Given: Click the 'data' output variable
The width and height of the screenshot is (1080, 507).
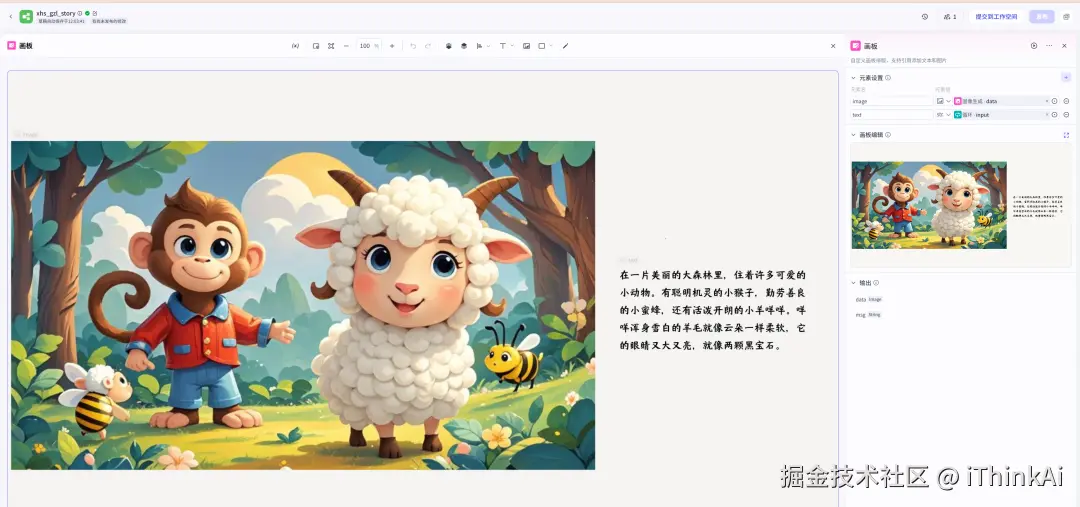Looking at the screenshot, I should click(860, 300).
